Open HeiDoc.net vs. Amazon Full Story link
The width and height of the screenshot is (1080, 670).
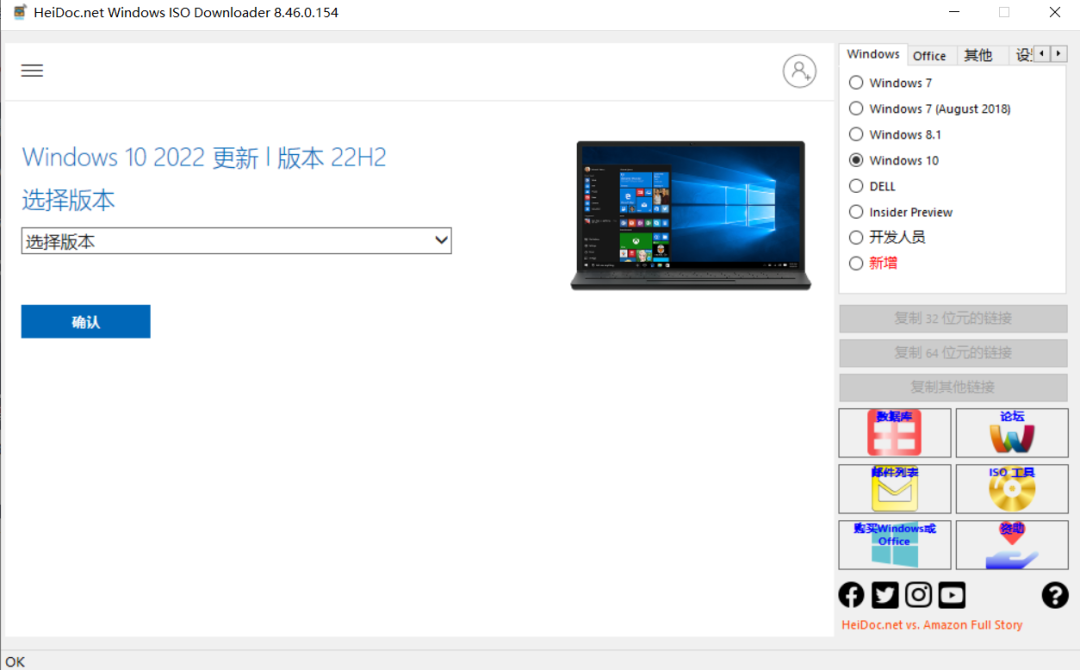click(x=931, y=625)
